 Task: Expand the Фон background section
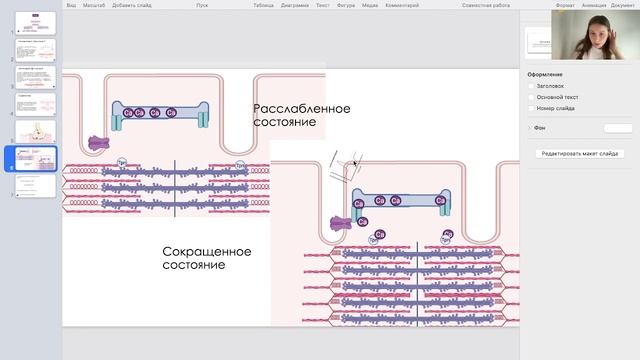[530, 128]
